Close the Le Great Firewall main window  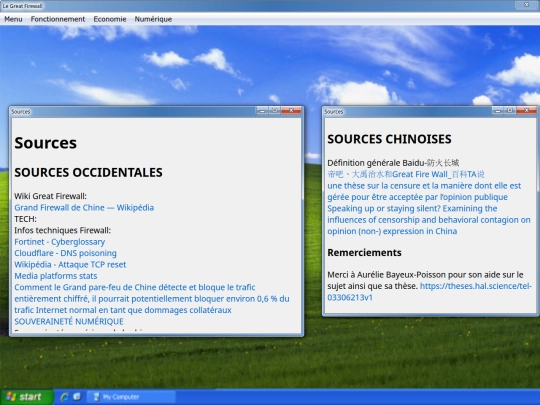click(x=526, y=5)
